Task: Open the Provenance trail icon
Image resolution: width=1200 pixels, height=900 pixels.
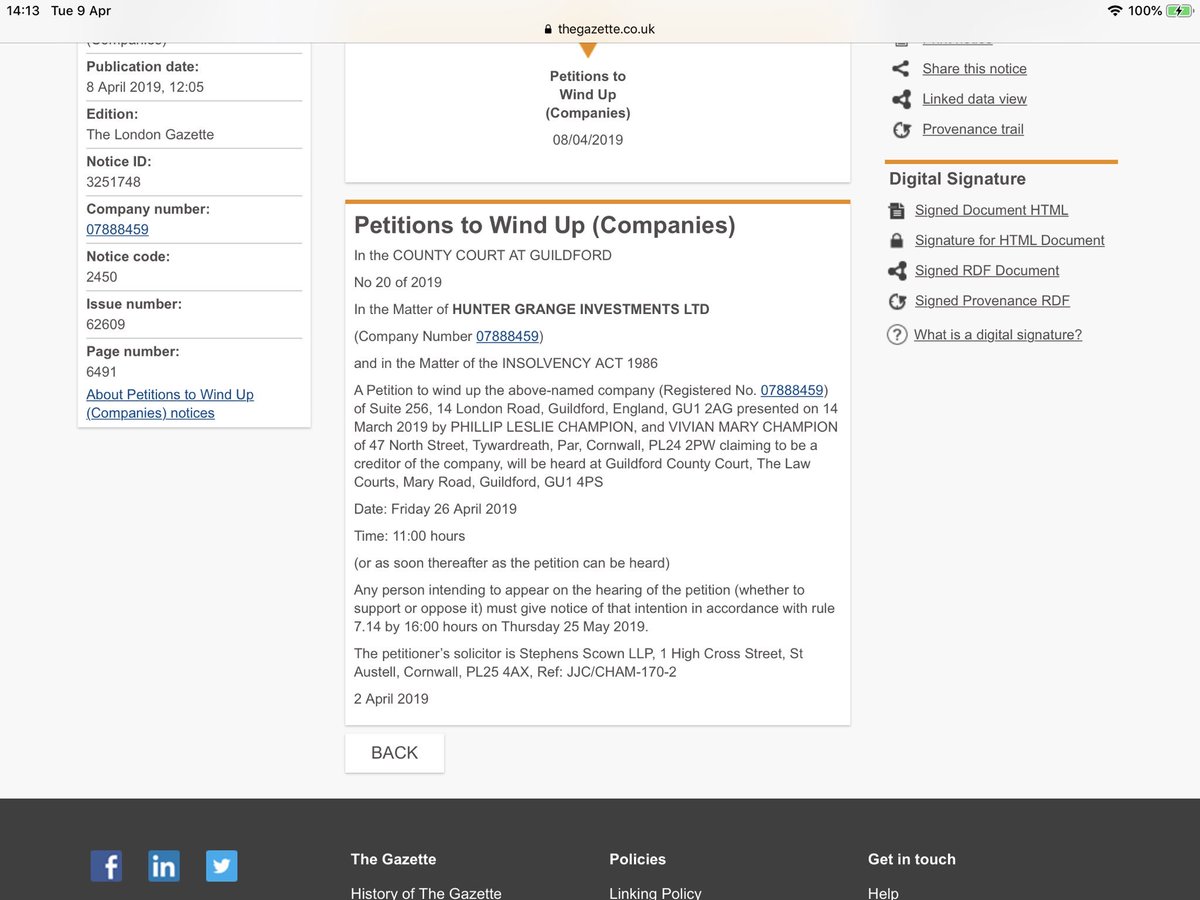Action: (x=901, y=129)
